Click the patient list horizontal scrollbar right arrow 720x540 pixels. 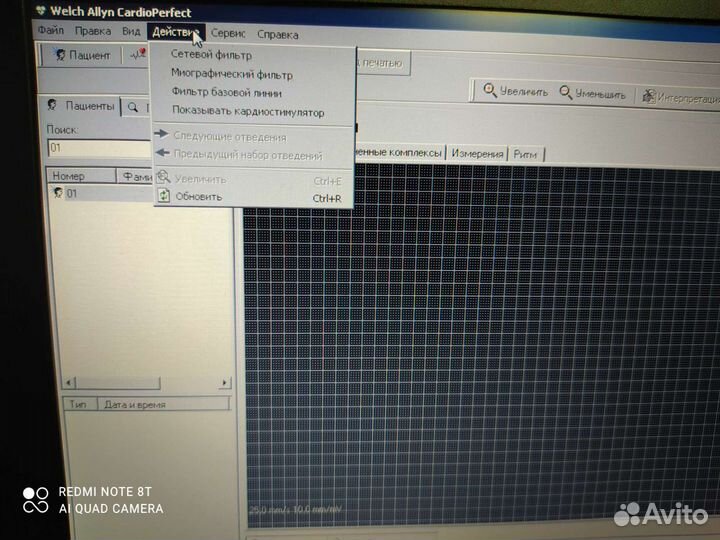[225, 382]
